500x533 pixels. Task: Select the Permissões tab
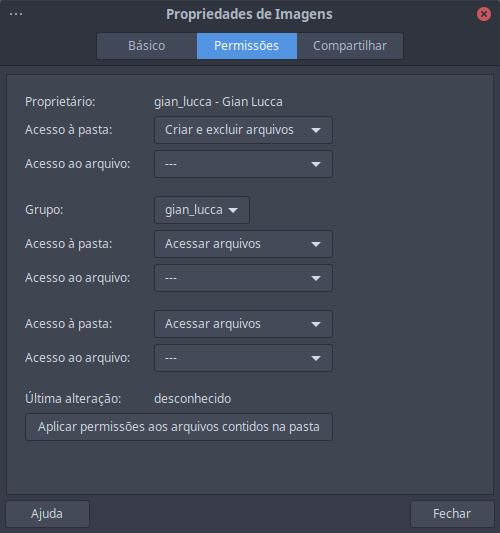[x=247, y=46]
